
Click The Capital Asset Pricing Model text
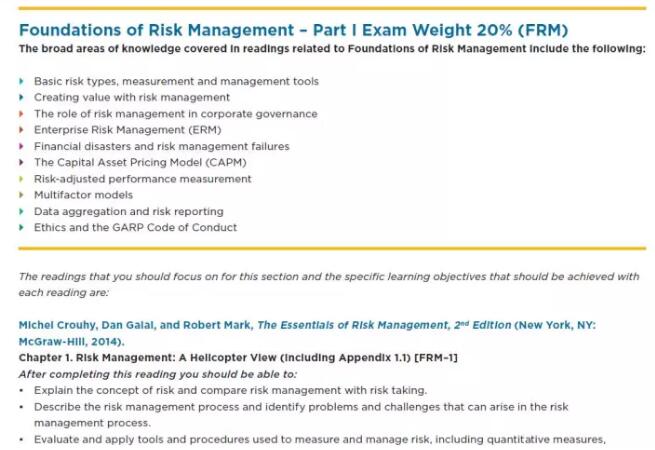pyautogui.click(x=140, y=162)
